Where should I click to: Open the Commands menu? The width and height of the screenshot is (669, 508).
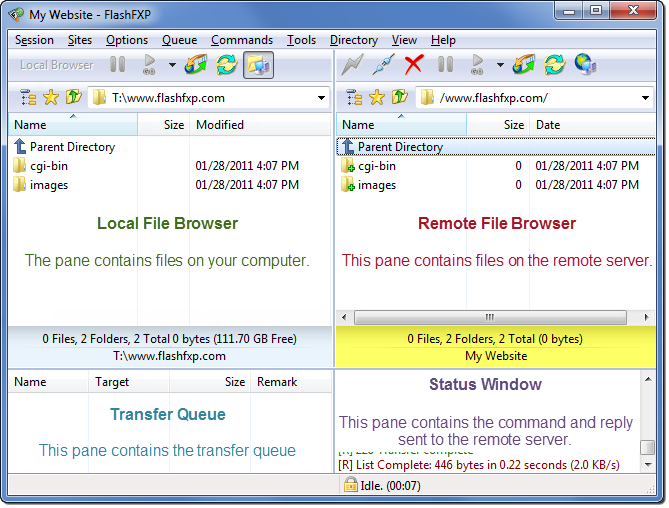click(242, 40)
